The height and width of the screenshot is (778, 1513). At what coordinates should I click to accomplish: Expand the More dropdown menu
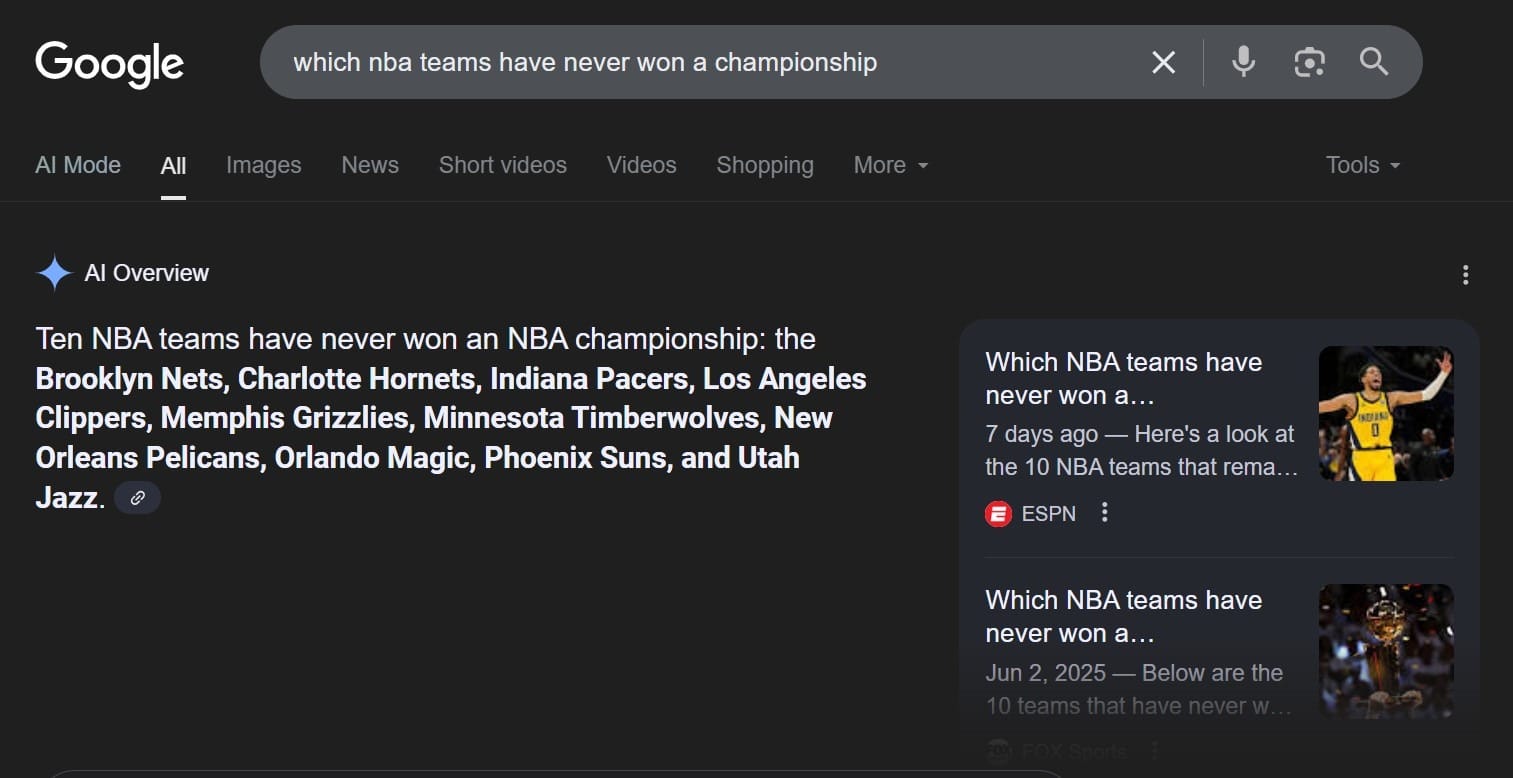click(890, 165)
